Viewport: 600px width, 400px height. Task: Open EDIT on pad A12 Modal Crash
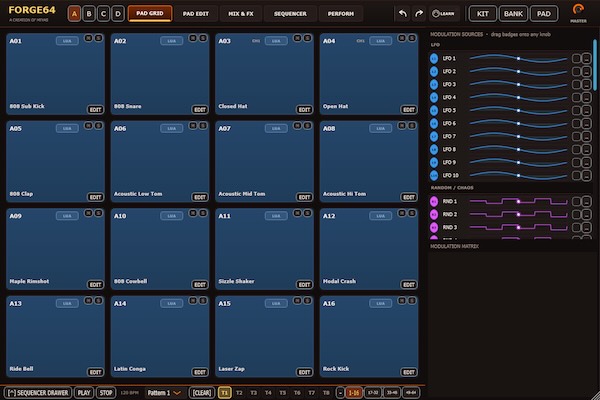[x=409, y=285]
